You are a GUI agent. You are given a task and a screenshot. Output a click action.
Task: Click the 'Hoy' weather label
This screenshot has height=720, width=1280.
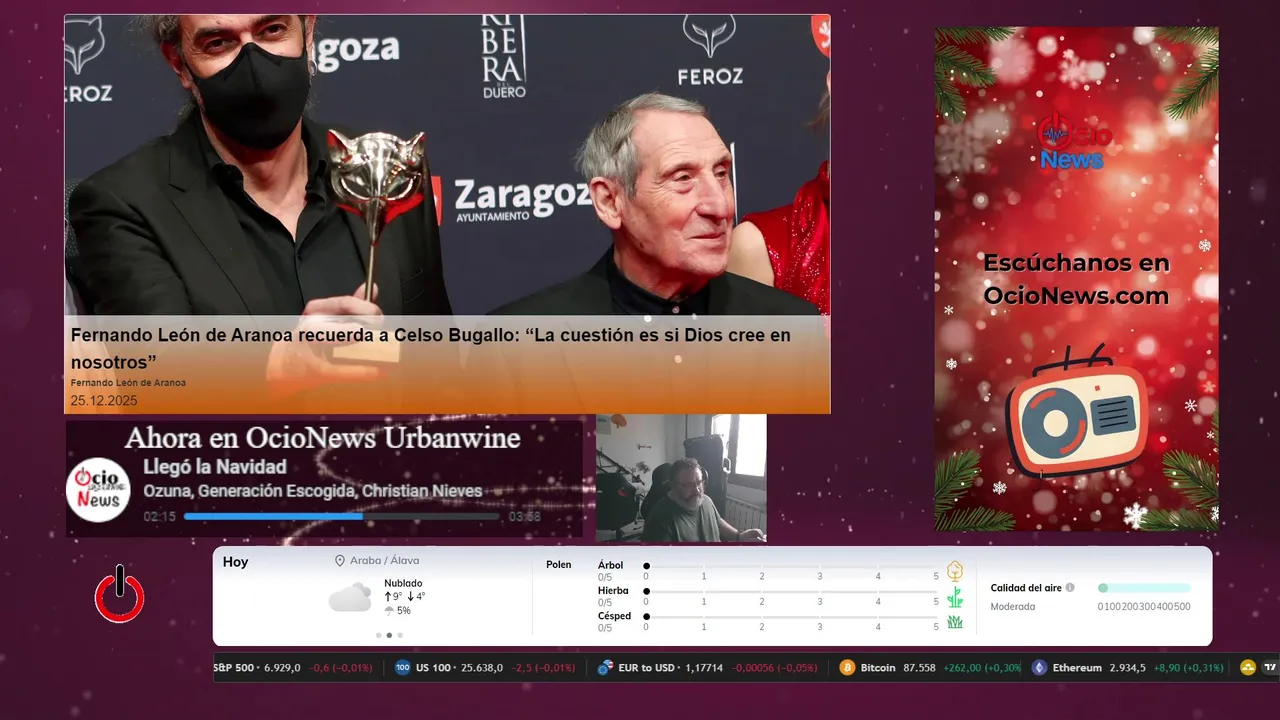(236, 562)
